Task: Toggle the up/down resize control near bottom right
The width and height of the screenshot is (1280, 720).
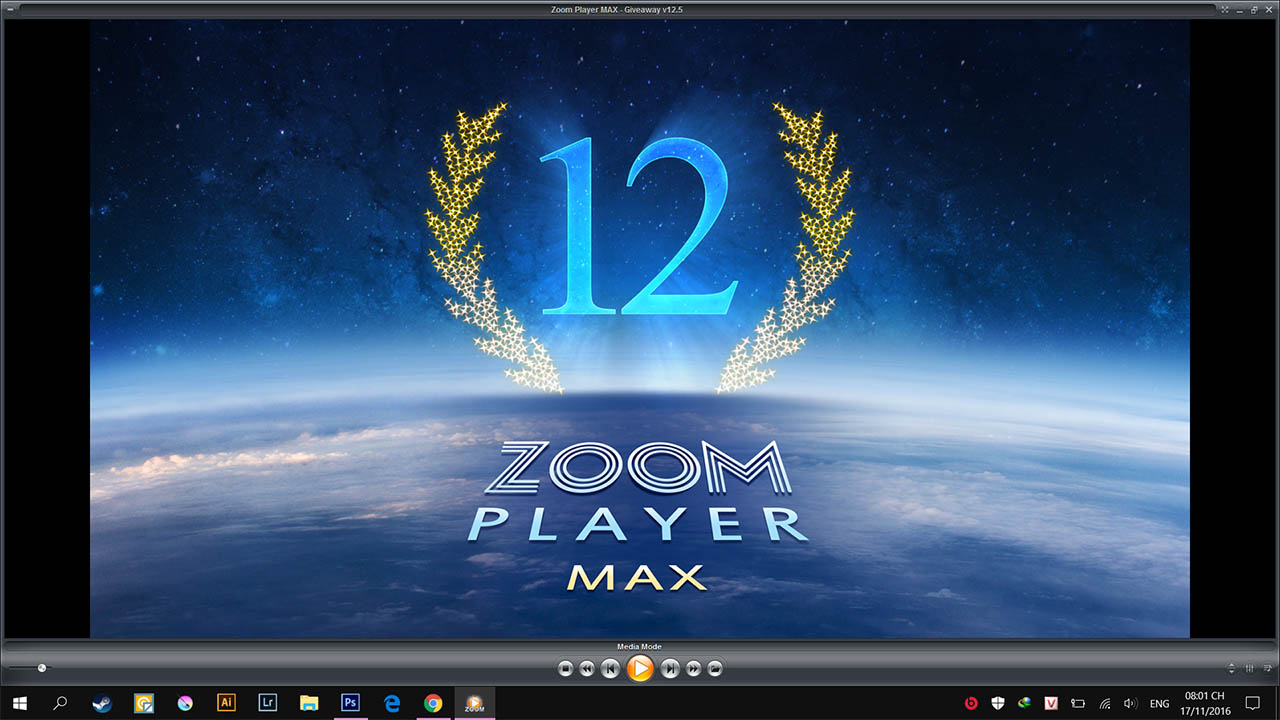Action: tap(1232, 668)
